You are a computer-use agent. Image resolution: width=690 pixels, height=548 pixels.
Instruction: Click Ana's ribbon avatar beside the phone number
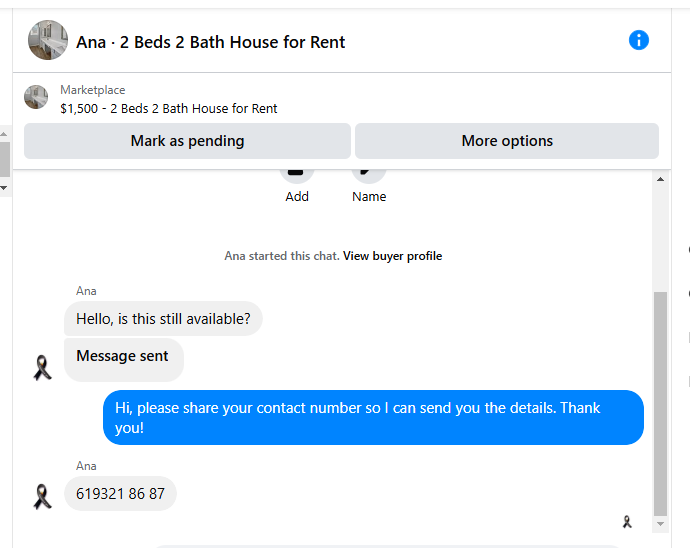(x=42, y=496)
